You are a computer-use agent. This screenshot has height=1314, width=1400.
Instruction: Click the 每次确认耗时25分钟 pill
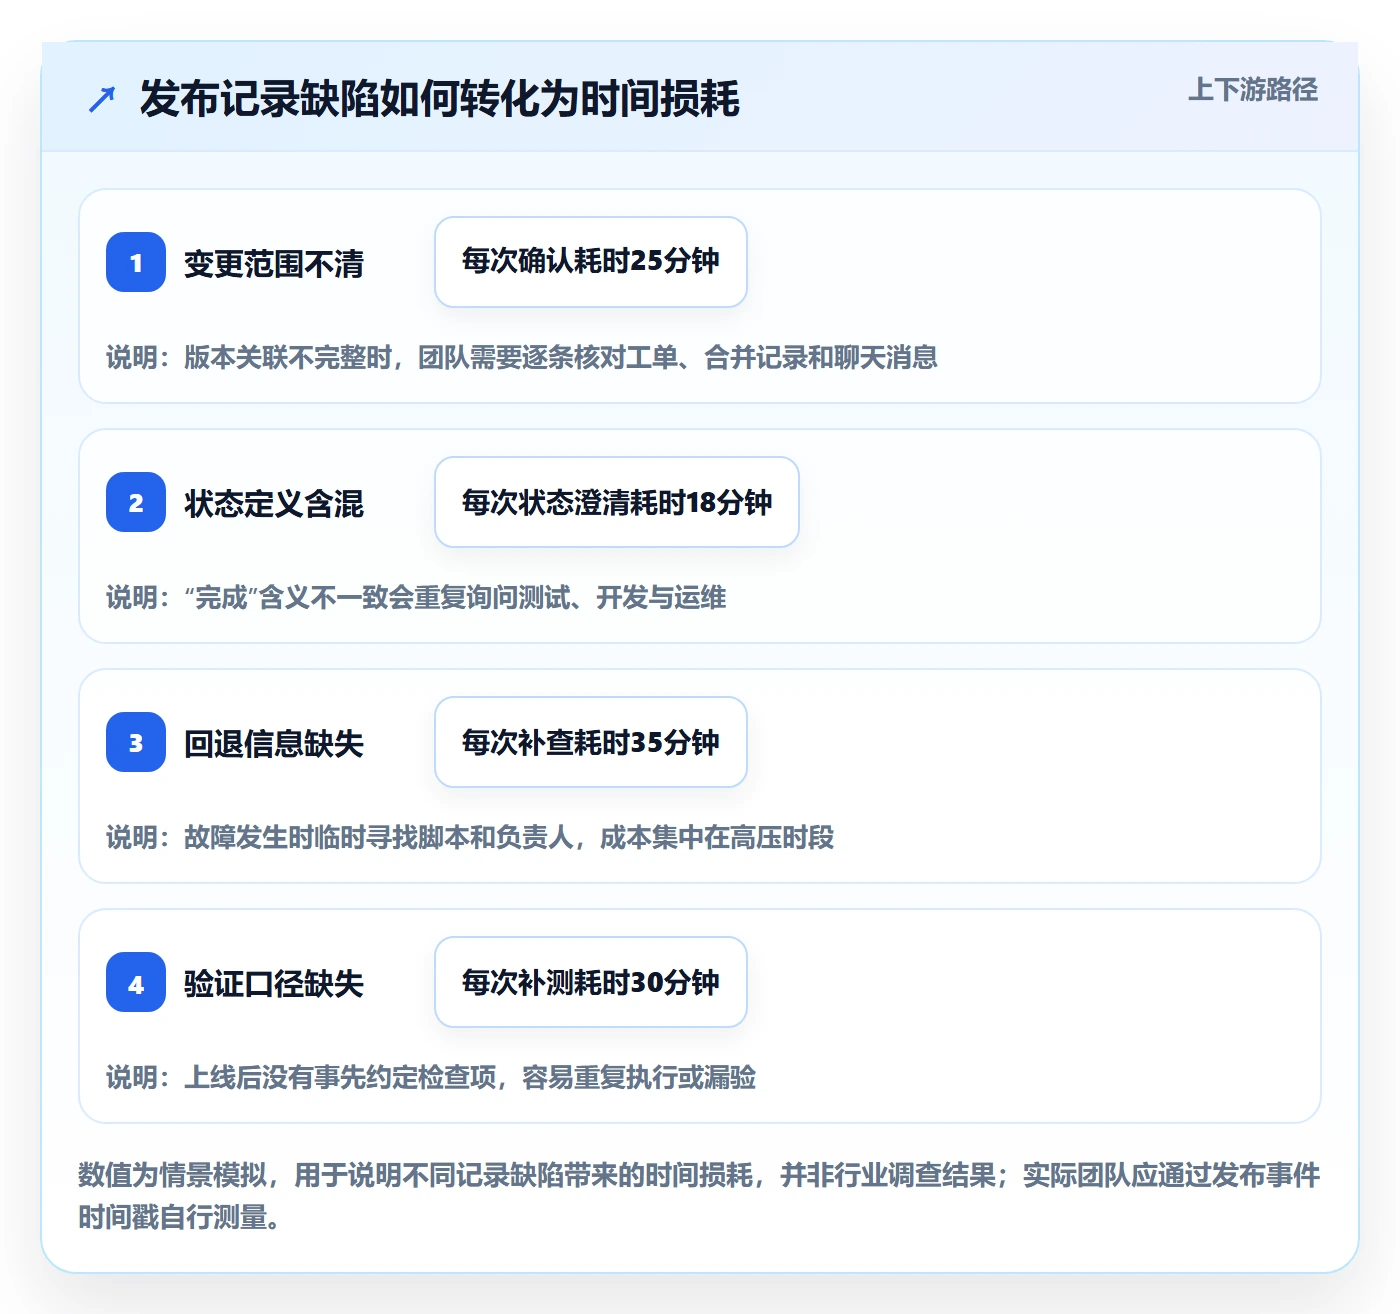coord(591,262)
